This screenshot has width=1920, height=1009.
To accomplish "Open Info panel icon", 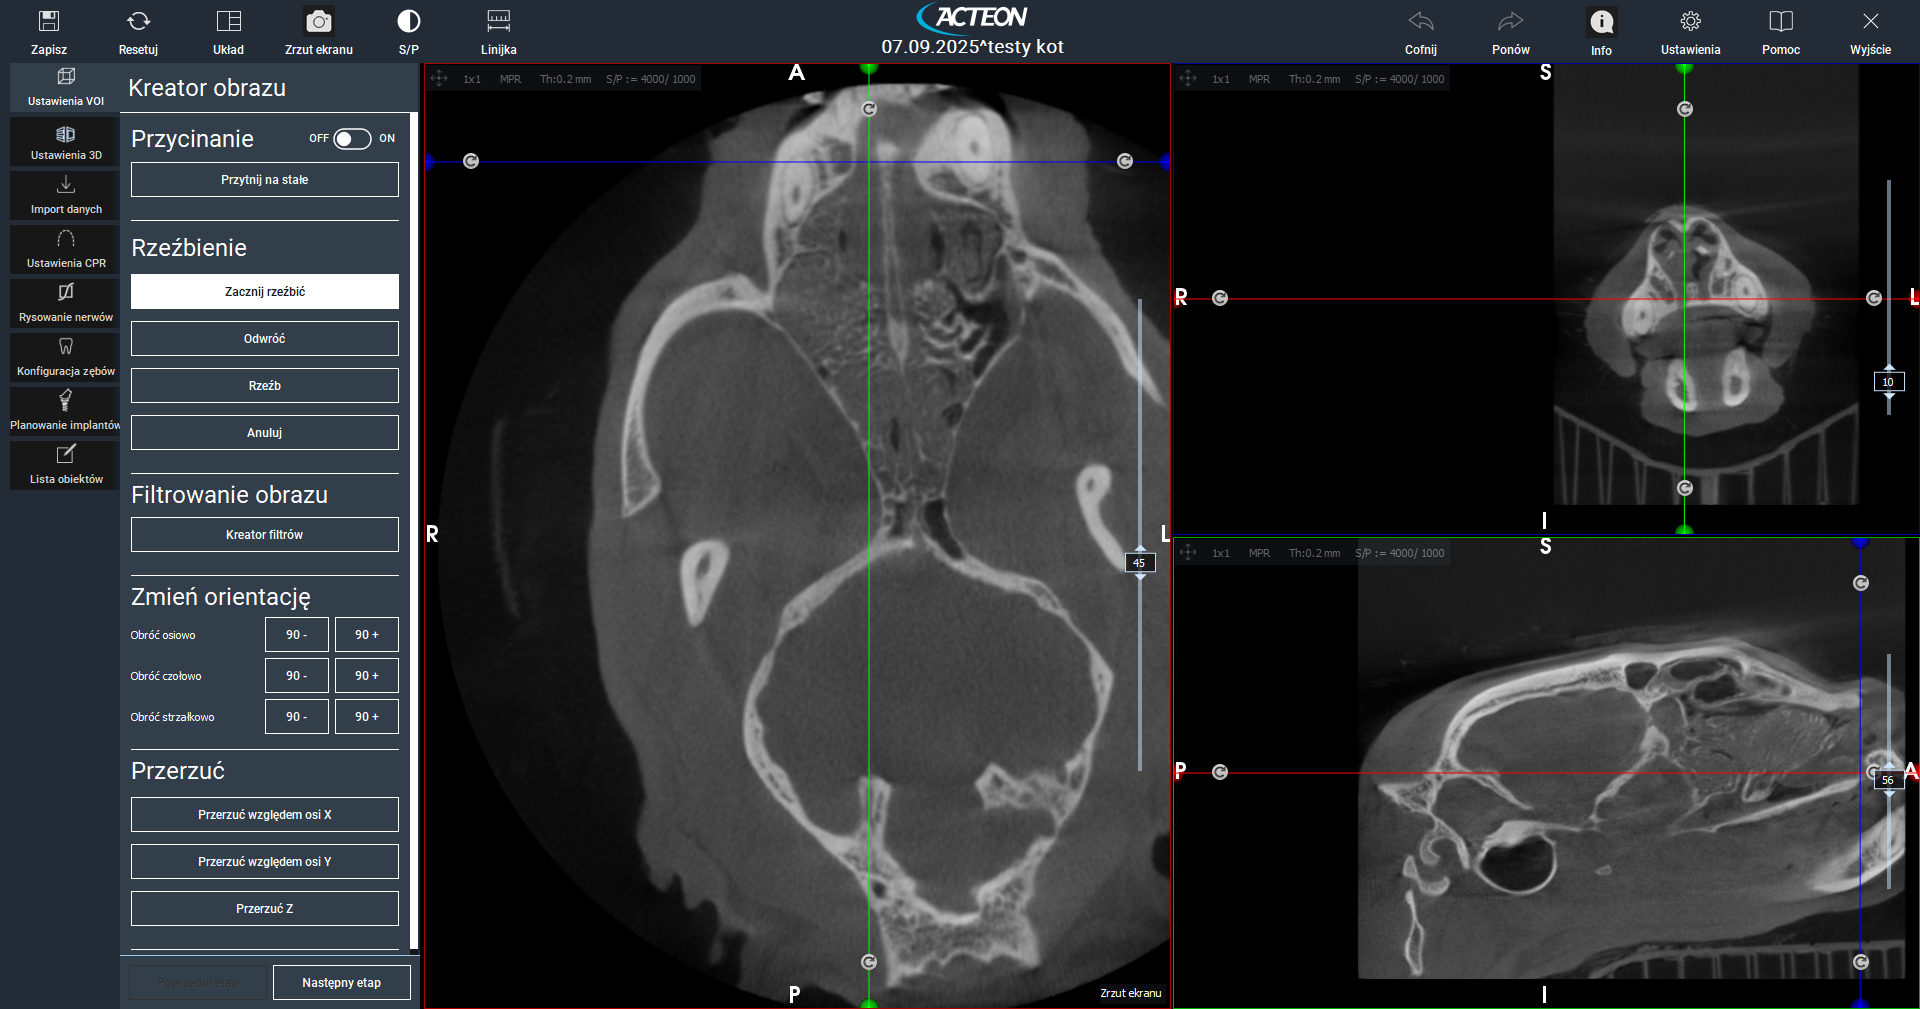I will [x=1601, y=23].
